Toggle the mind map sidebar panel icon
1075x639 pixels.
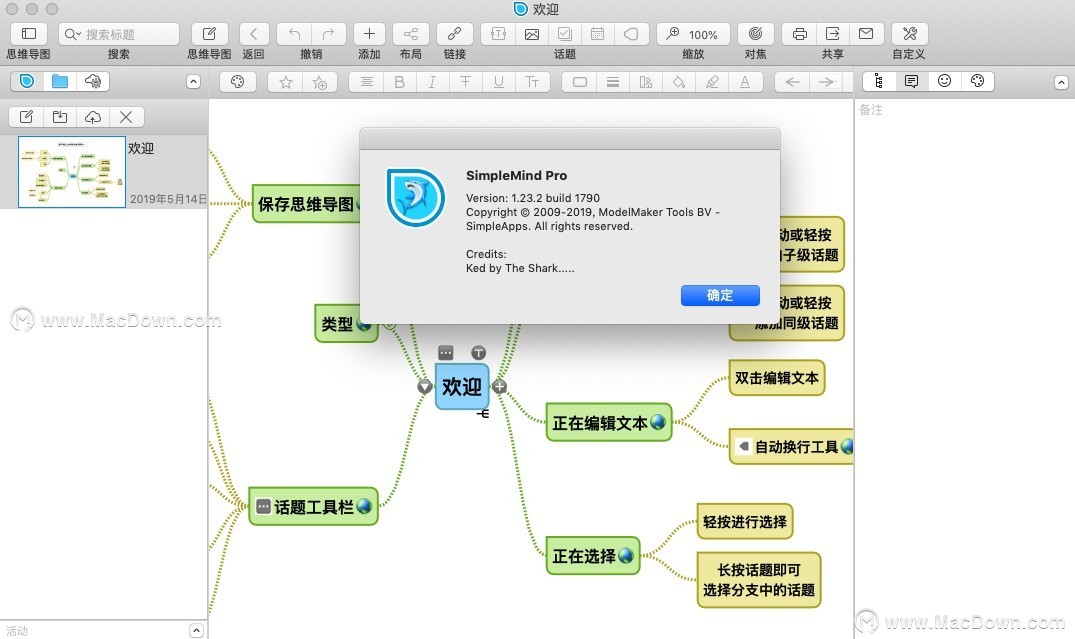click(x=29, y=34)
